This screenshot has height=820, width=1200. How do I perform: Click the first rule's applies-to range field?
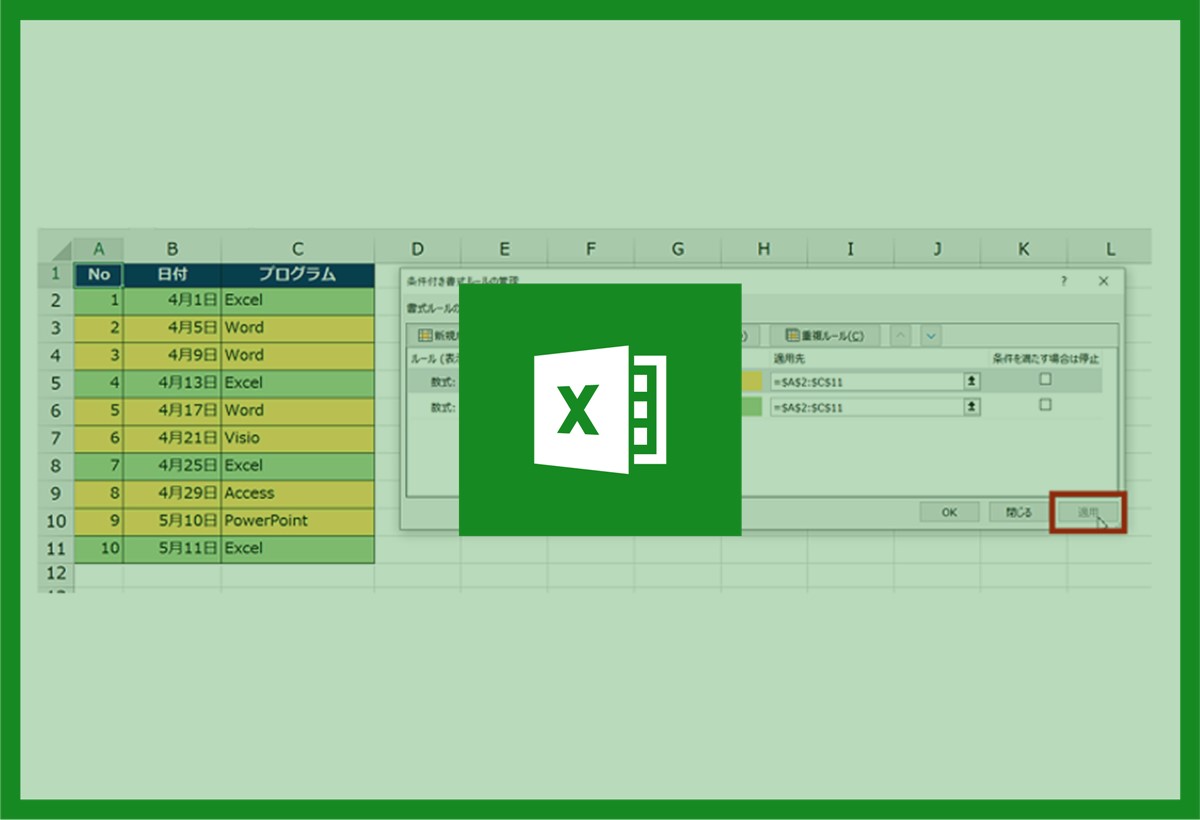click(864, 381)
